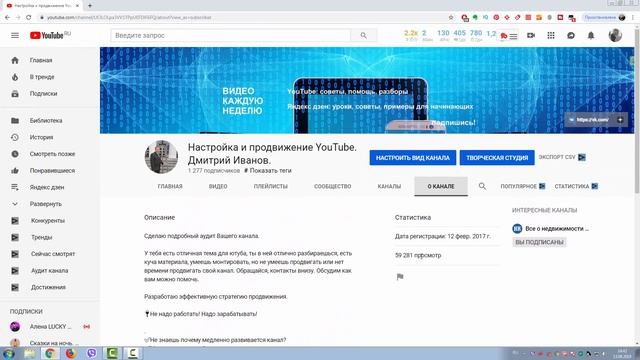The height and width of the screenshot is (360, 640).
Task: Open the ПОПУЛЯРНОЕ extension tab
Action: pos(522,186)
